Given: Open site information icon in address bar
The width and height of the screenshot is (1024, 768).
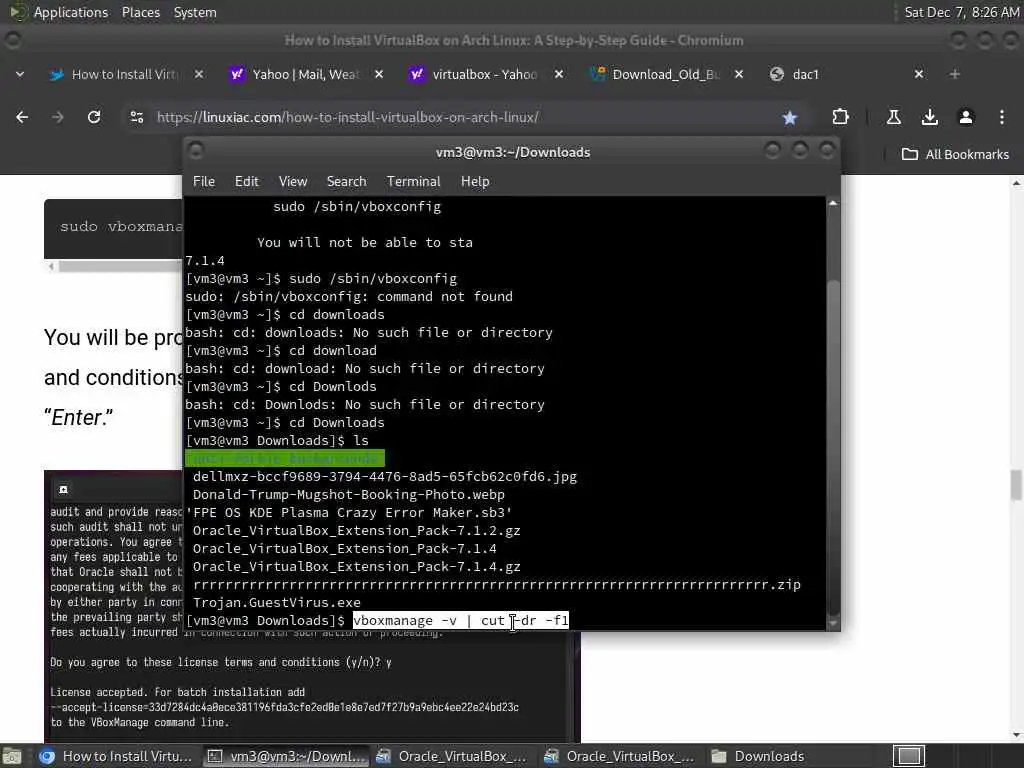Looking at the screenshot, I should tap(136, 117).
